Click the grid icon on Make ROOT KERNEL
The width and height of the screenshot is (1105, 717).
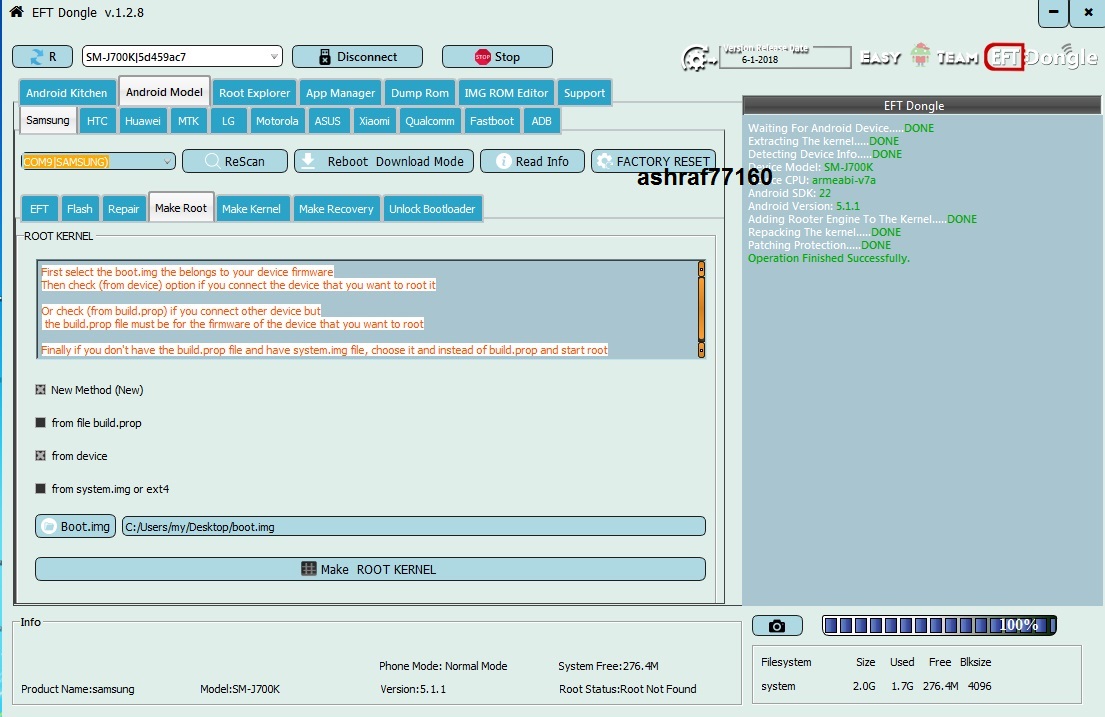coord(309,568)
